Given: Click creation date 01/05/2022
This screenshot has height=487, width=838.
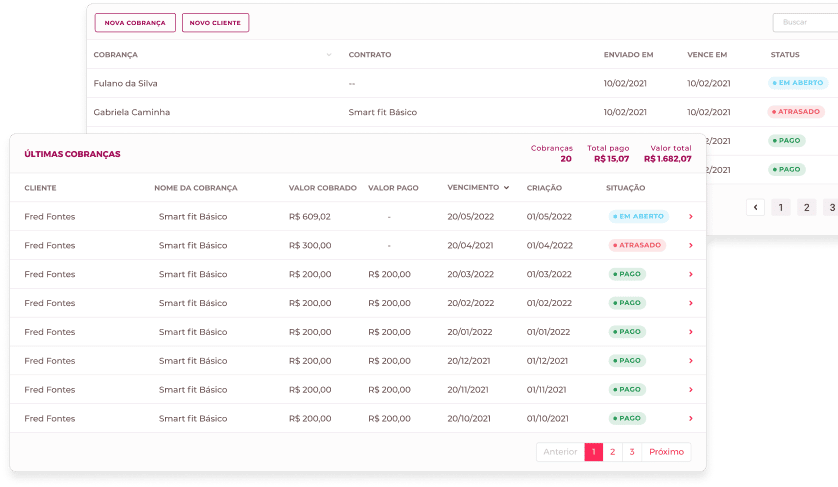Looking at the screenshot, I should coord(549,217).
